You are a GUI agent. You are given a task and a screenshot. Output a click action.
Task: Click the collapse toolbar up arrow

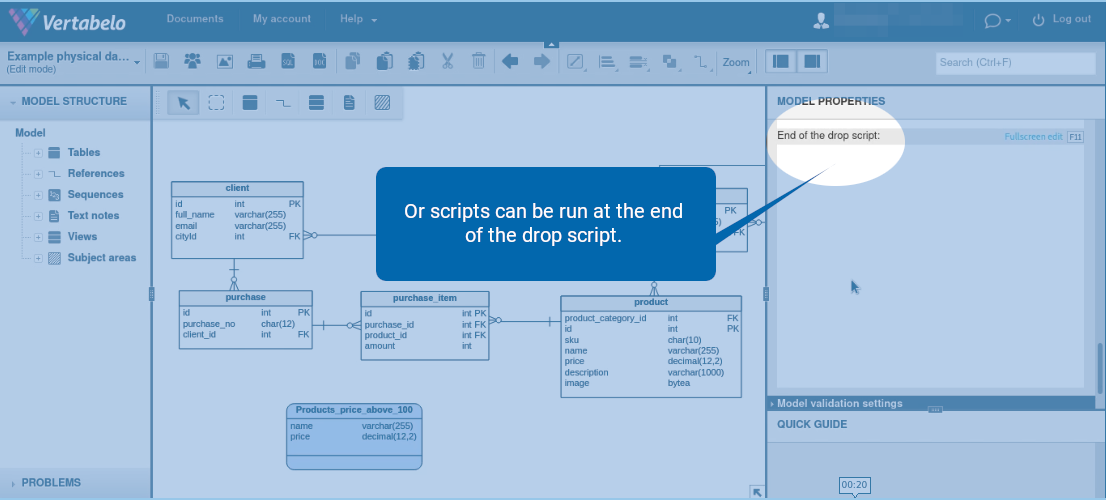pyautogui.click(x=552, y=44)
